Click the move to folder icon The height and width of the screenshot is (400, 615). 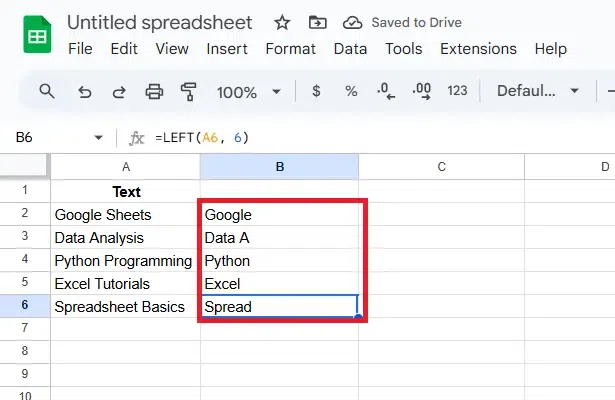click(x=317, y=22)
